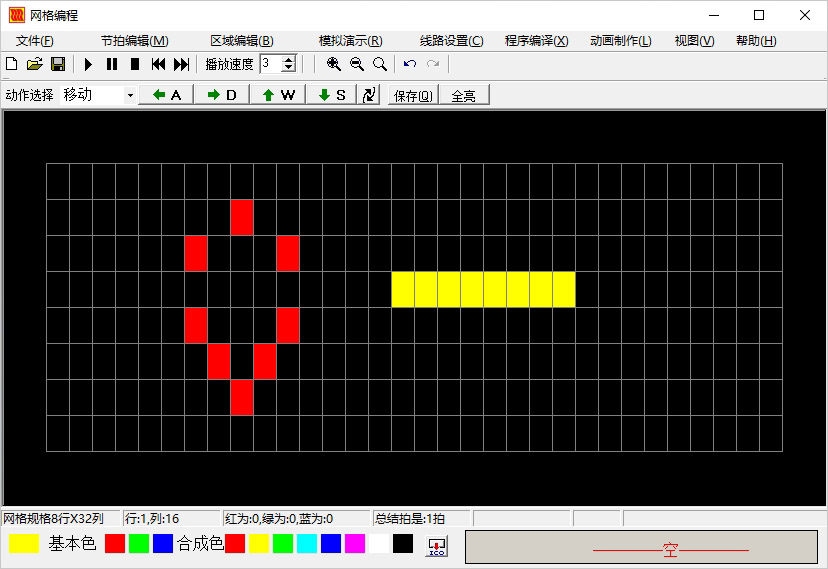
Task: Click the 保存(Q) button
Action: [x=413, y=96]
